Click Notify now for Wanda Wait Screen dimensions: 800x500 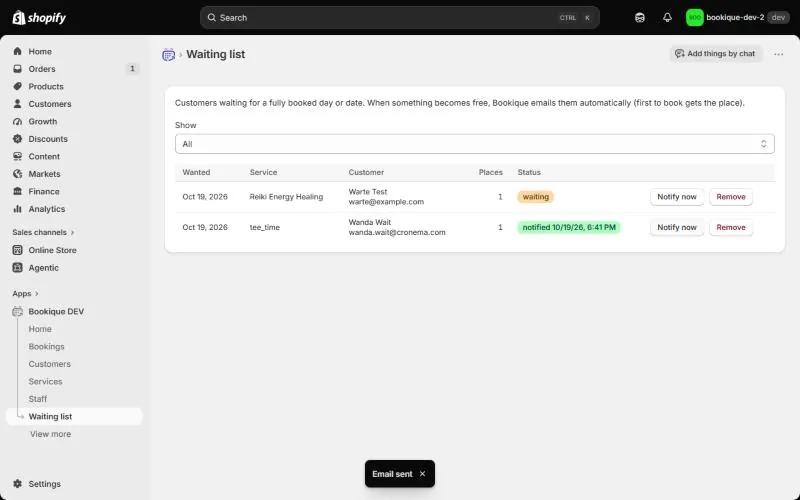[677, 228]
